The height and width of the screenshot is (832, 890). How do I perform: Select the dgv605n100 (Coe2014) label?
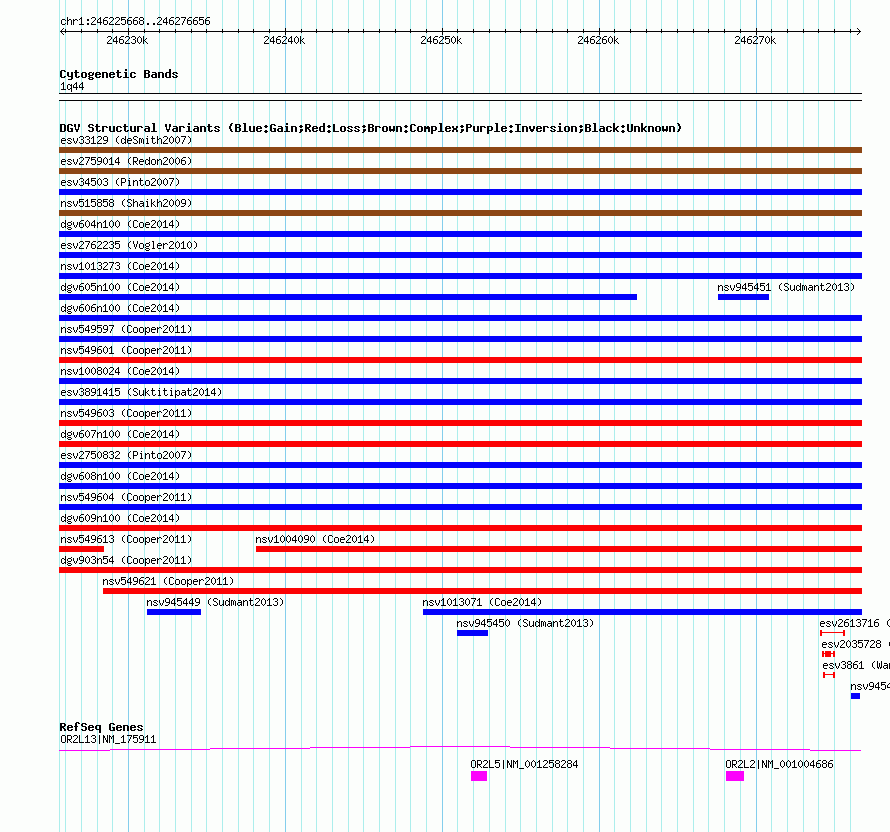point(120,287)
